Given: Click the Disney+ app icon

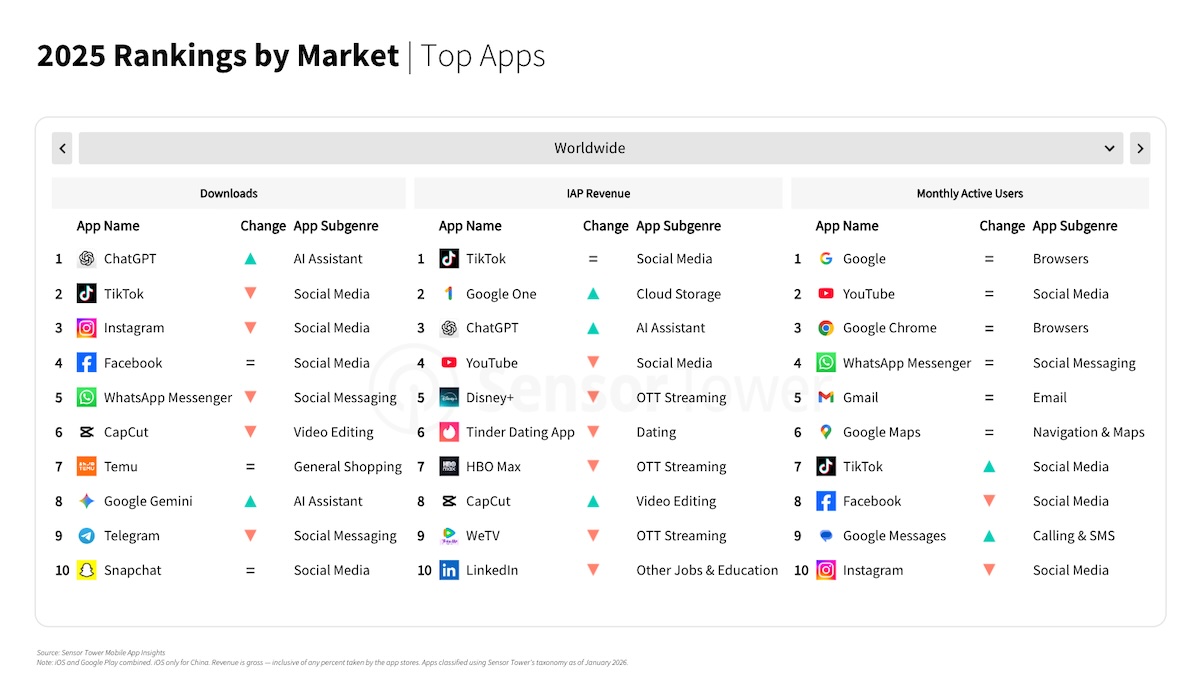Looking at the screenshot, I should click(x=449, y=397).
